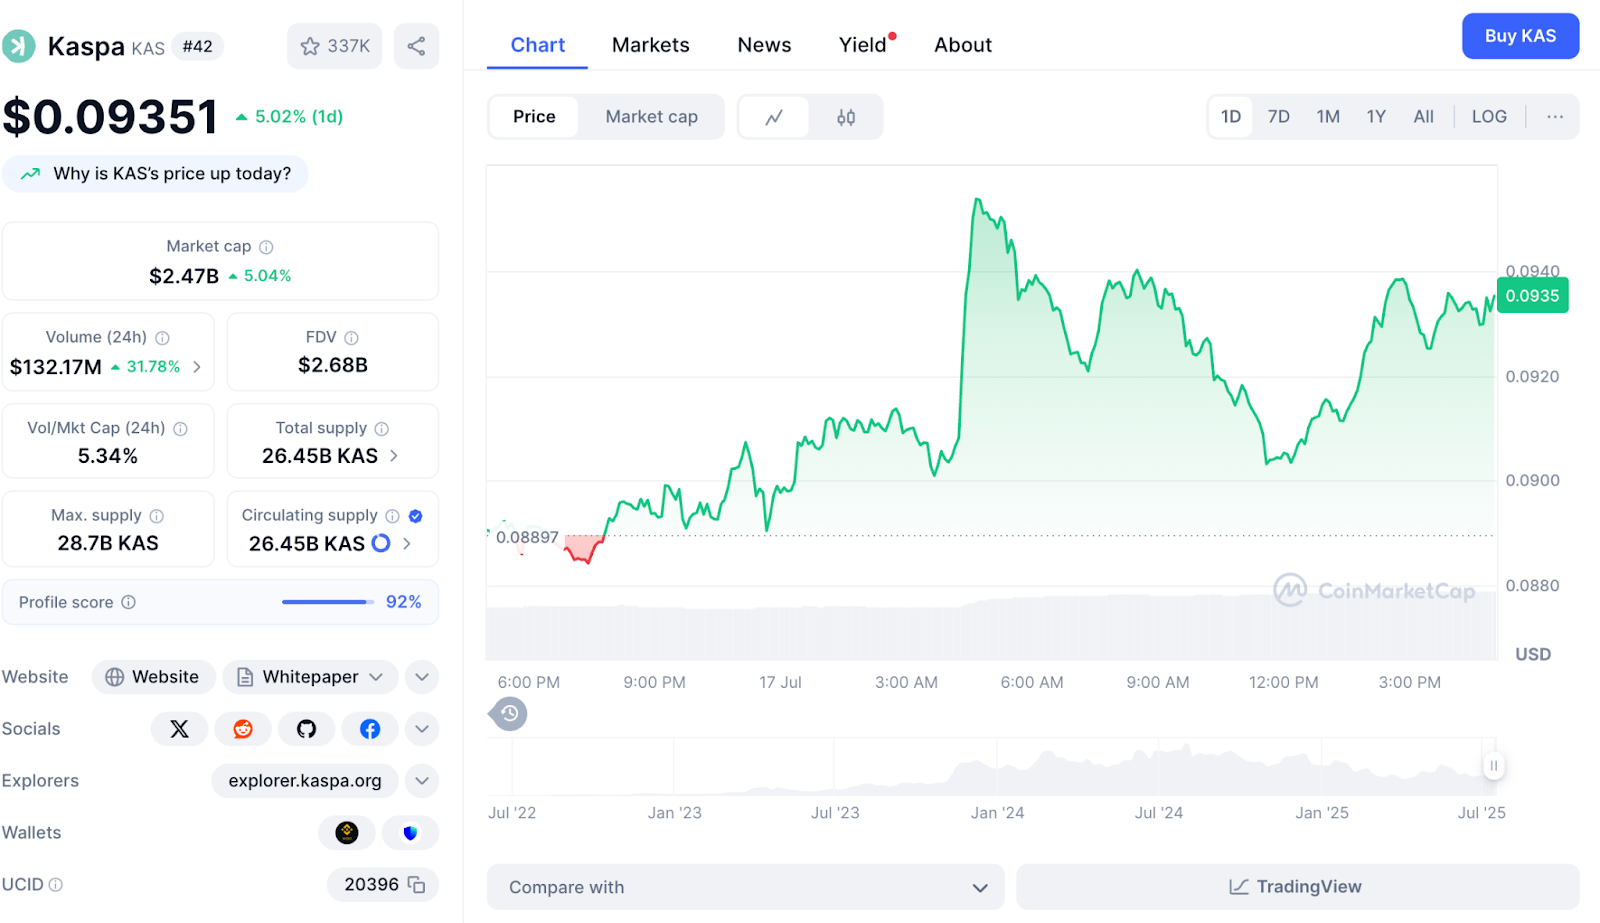1600x923 pixels.
Task: Add Kaspa to watchlist via star button
Action: (335, 46)
